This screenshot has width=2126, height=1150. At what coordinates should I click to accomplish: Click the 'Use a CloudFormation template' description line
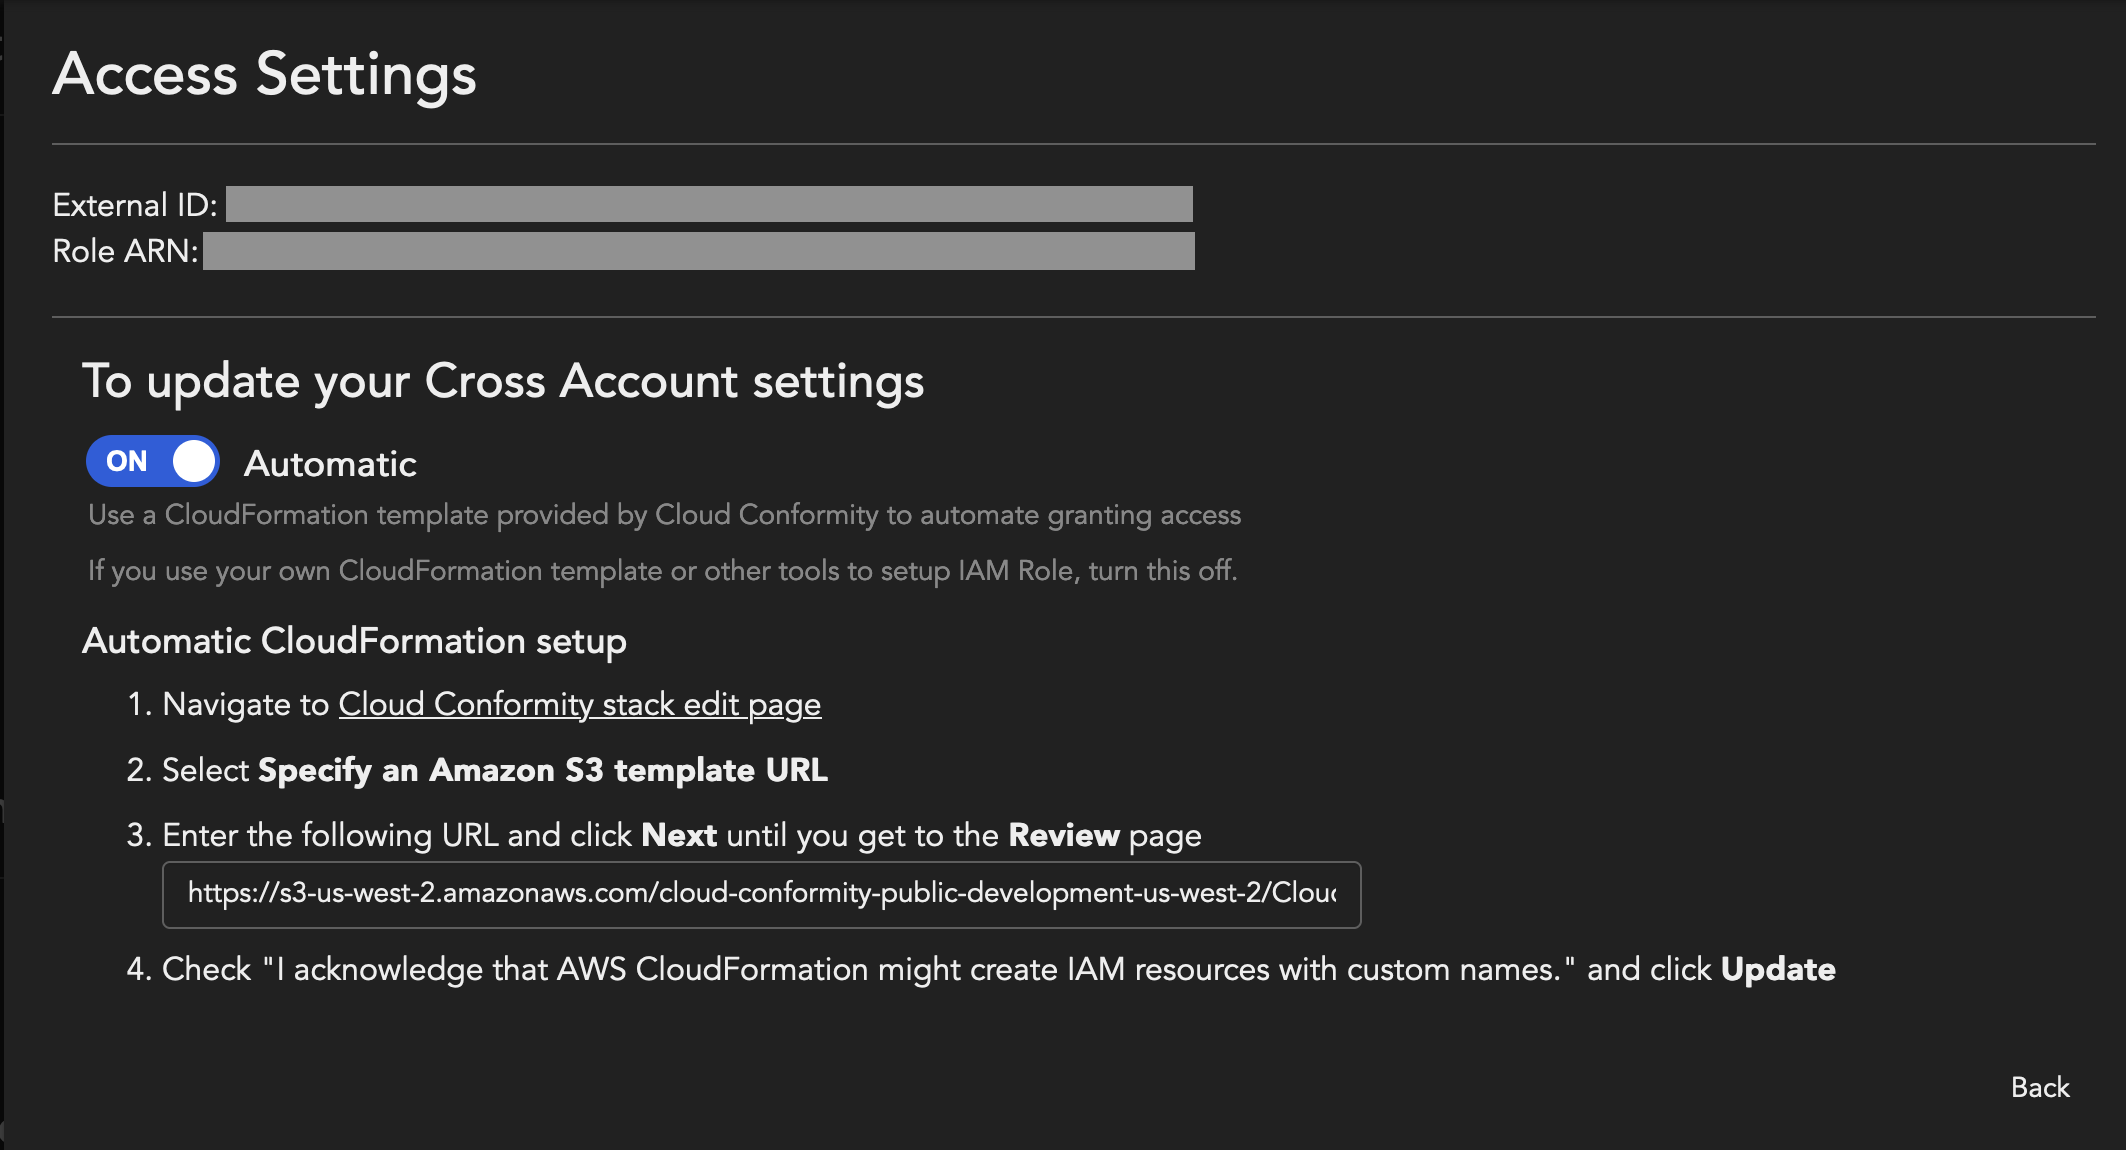point(664,515)
